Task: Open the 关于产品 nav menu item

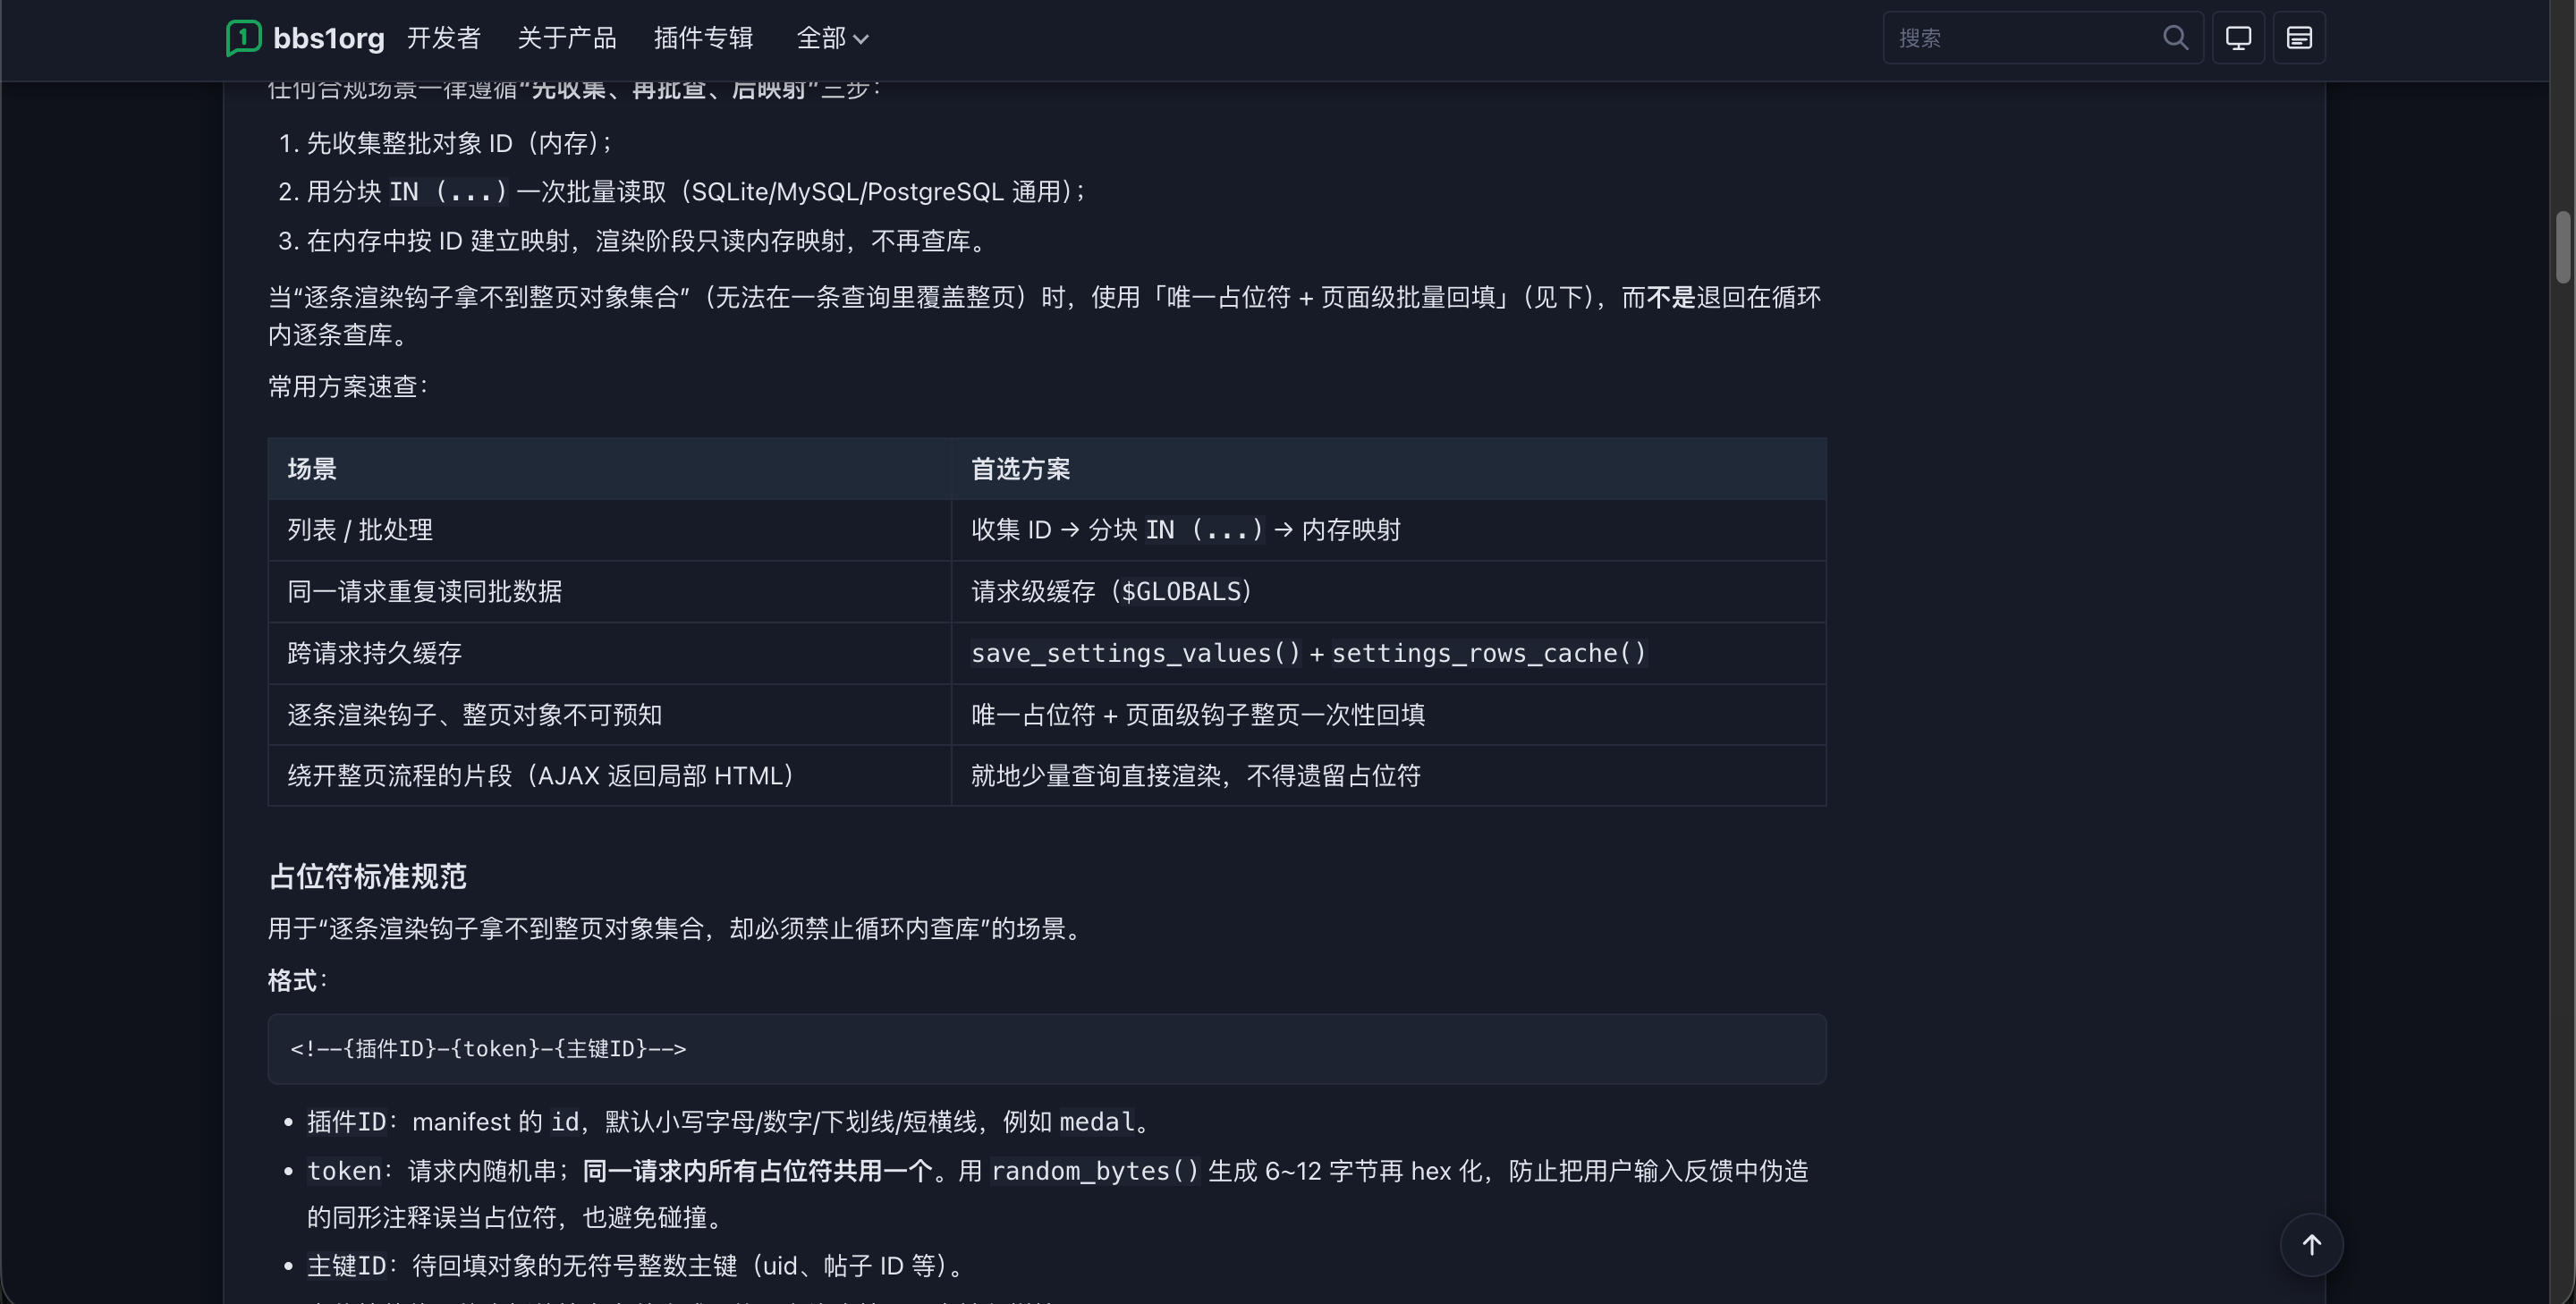Action: point(567,38)
